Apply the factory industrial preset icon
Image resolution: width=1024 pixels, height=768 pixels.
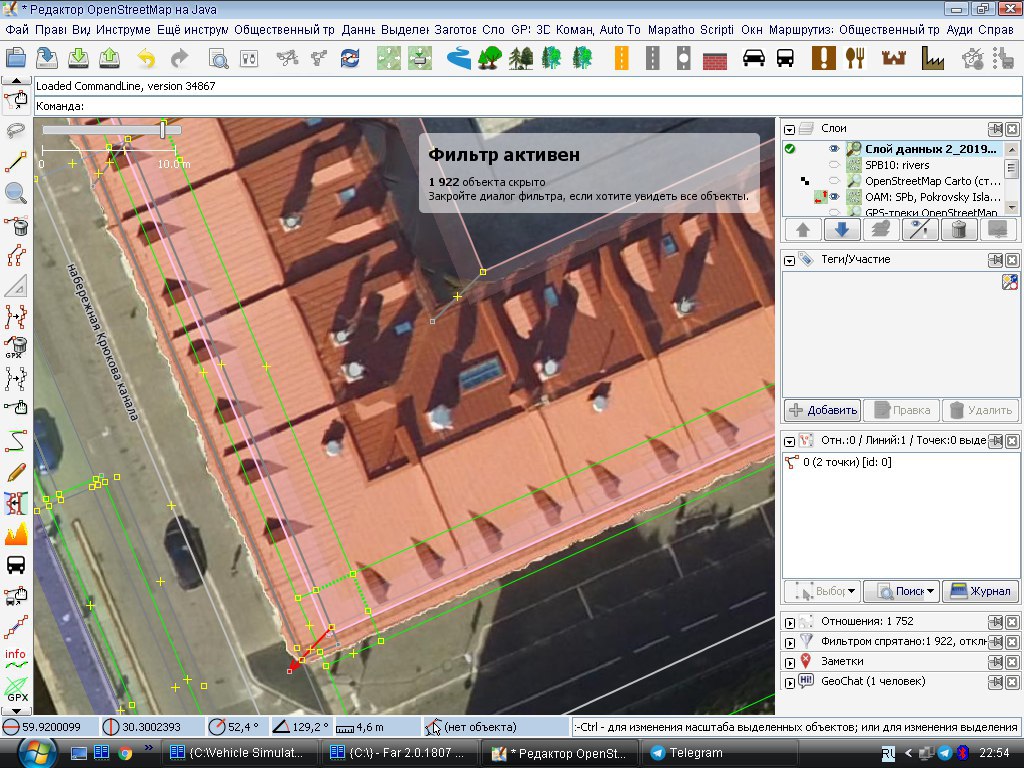[933, 58]
